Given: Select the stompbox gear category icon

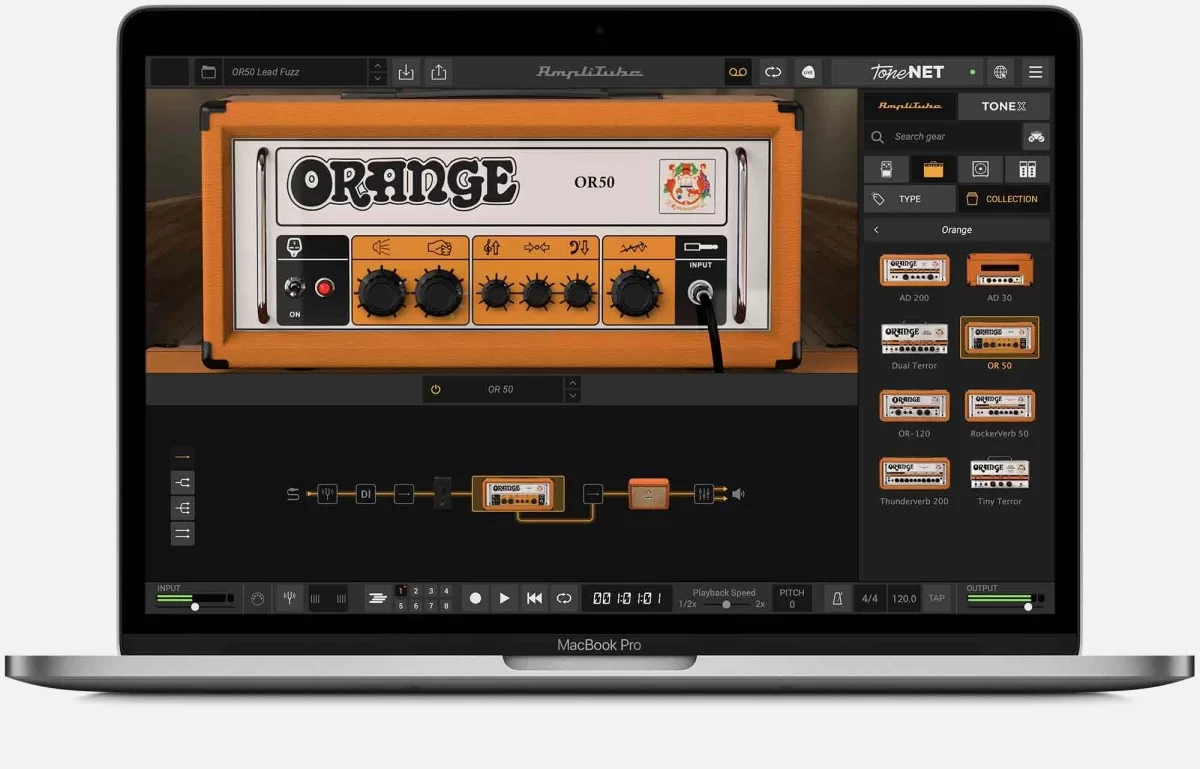Looking at the screenshot, I should (x=885, y=168).
